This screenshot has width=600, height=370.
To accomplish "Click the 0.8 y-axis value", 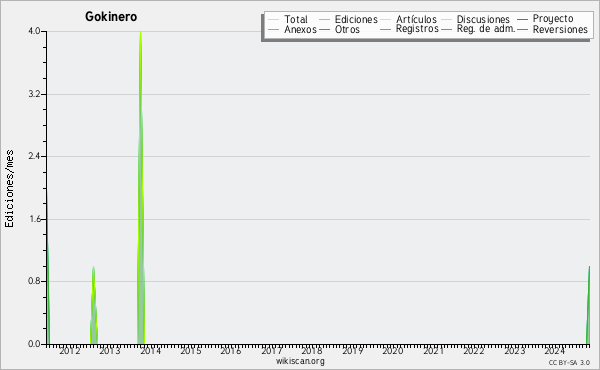I will 34,282.
